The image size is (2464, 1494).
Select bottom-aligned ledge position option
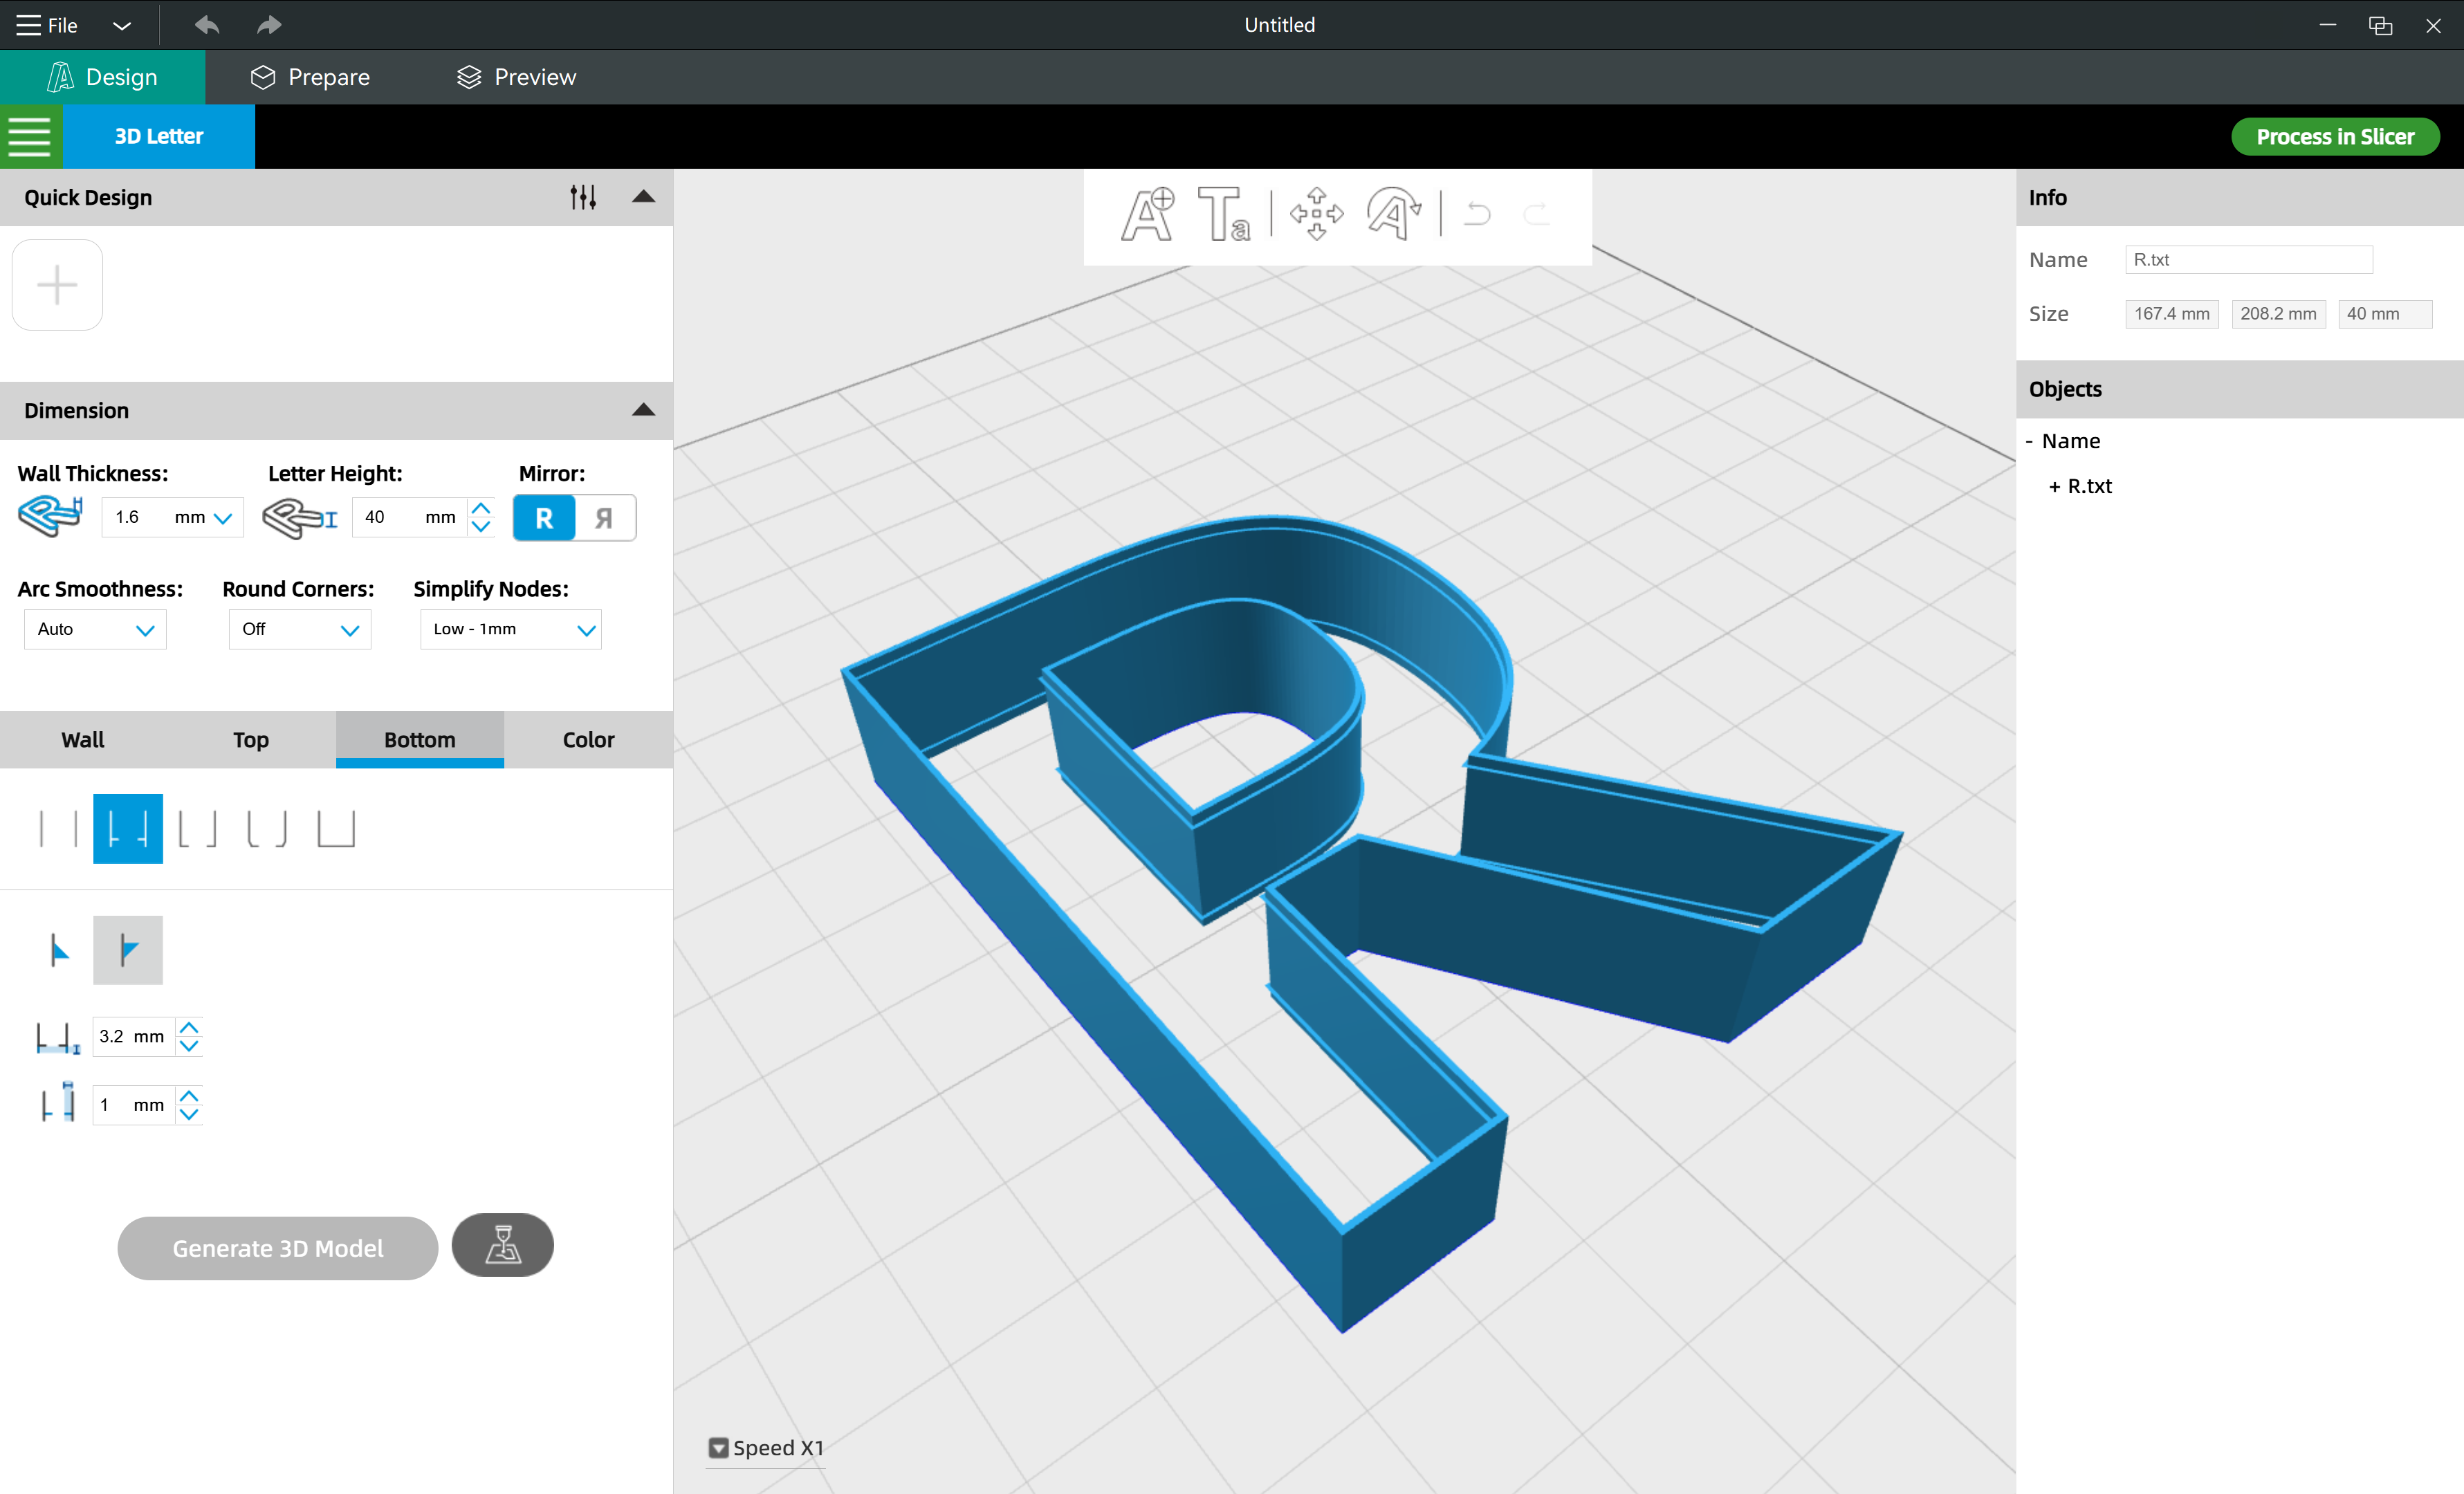59,950
